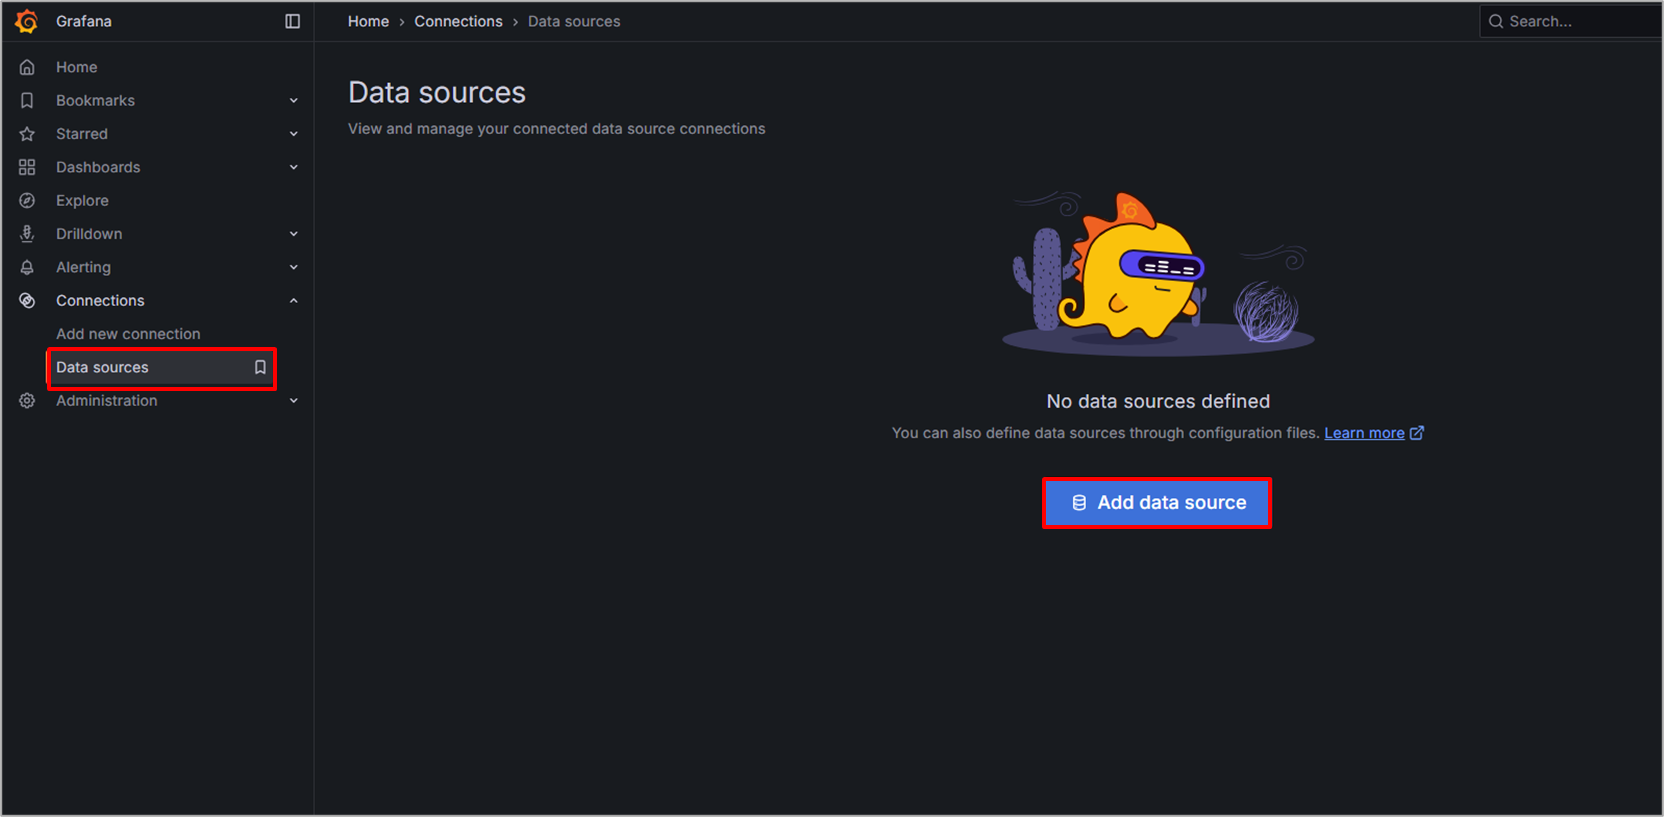Image resolution: width=1664 pixels, height=817 pixels.
Task: Click the Explore compass icon
Action: tap(27, 201)
